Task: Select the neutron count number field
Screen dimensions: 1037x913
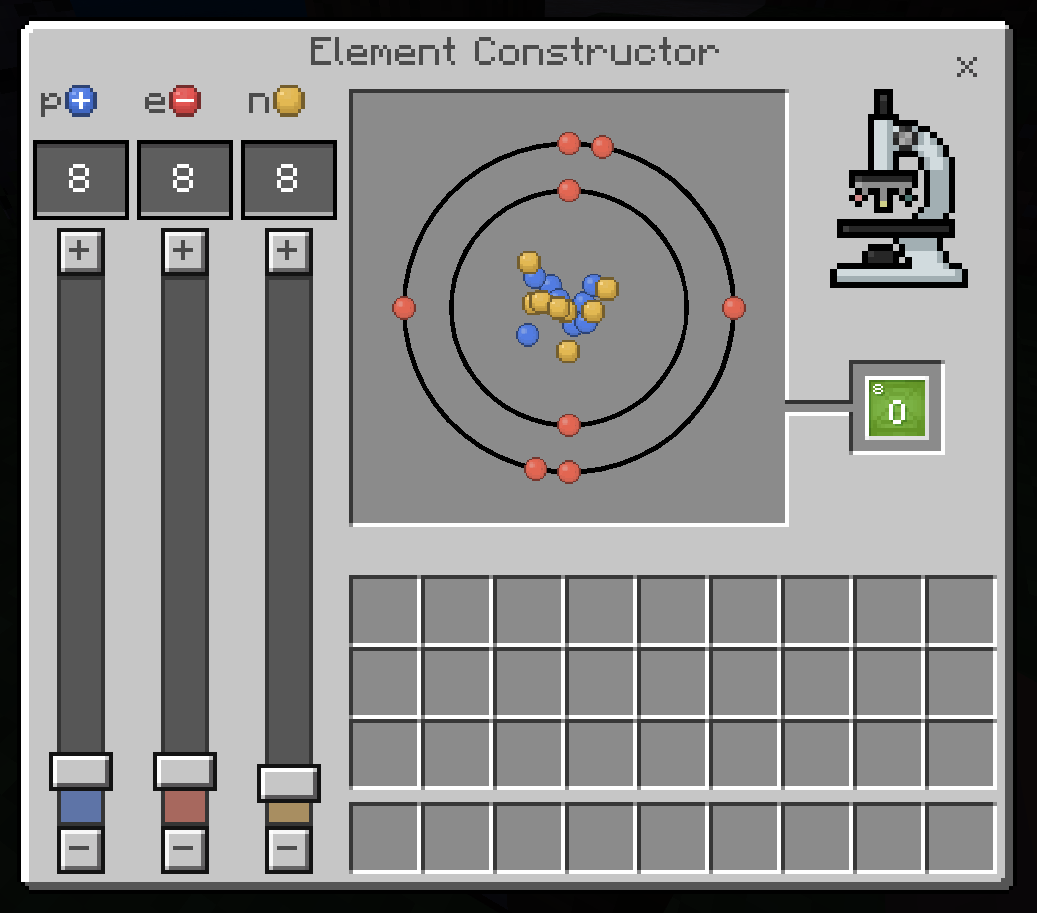Action: [x=289, y=180]
